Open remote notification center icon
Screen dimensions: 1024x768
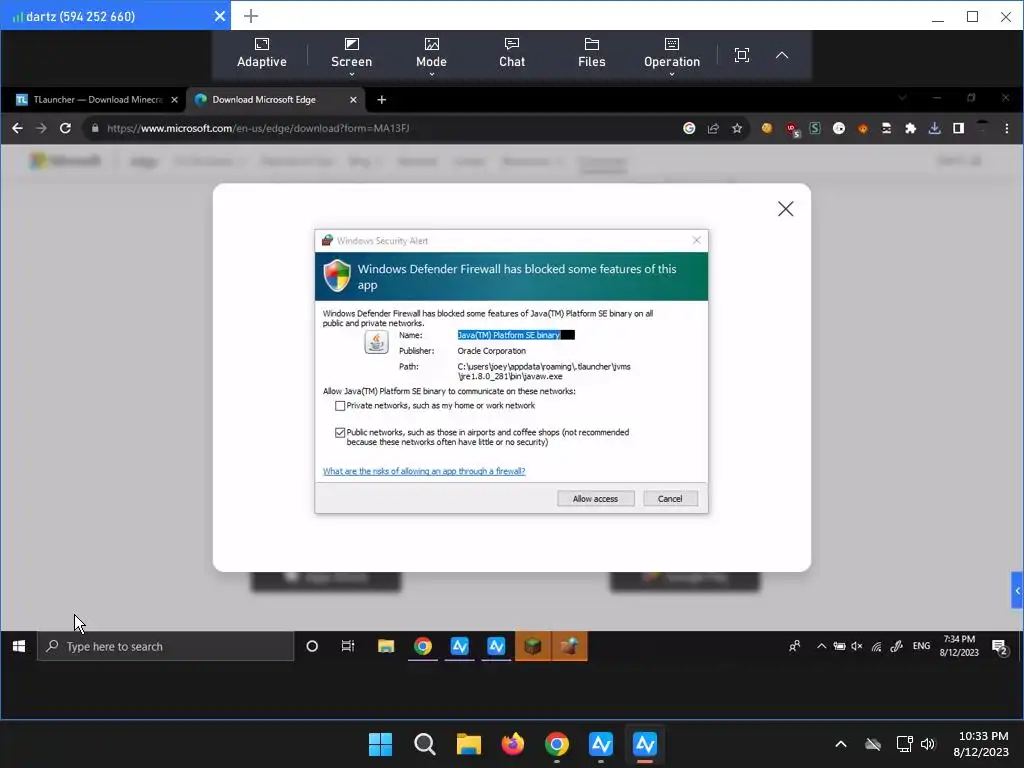point(1000,647)
